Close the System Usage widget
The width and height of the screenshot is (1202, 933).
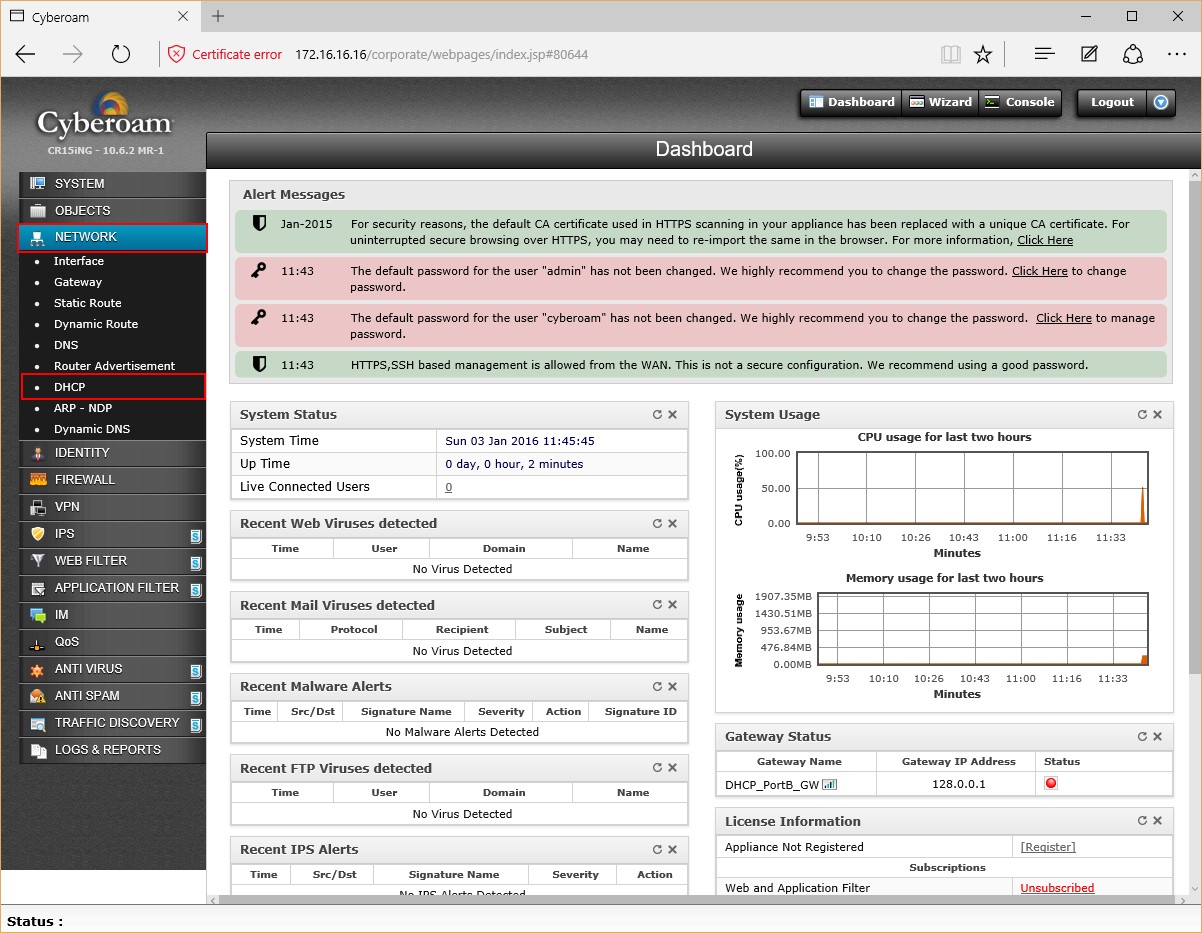pos(1158,415)
